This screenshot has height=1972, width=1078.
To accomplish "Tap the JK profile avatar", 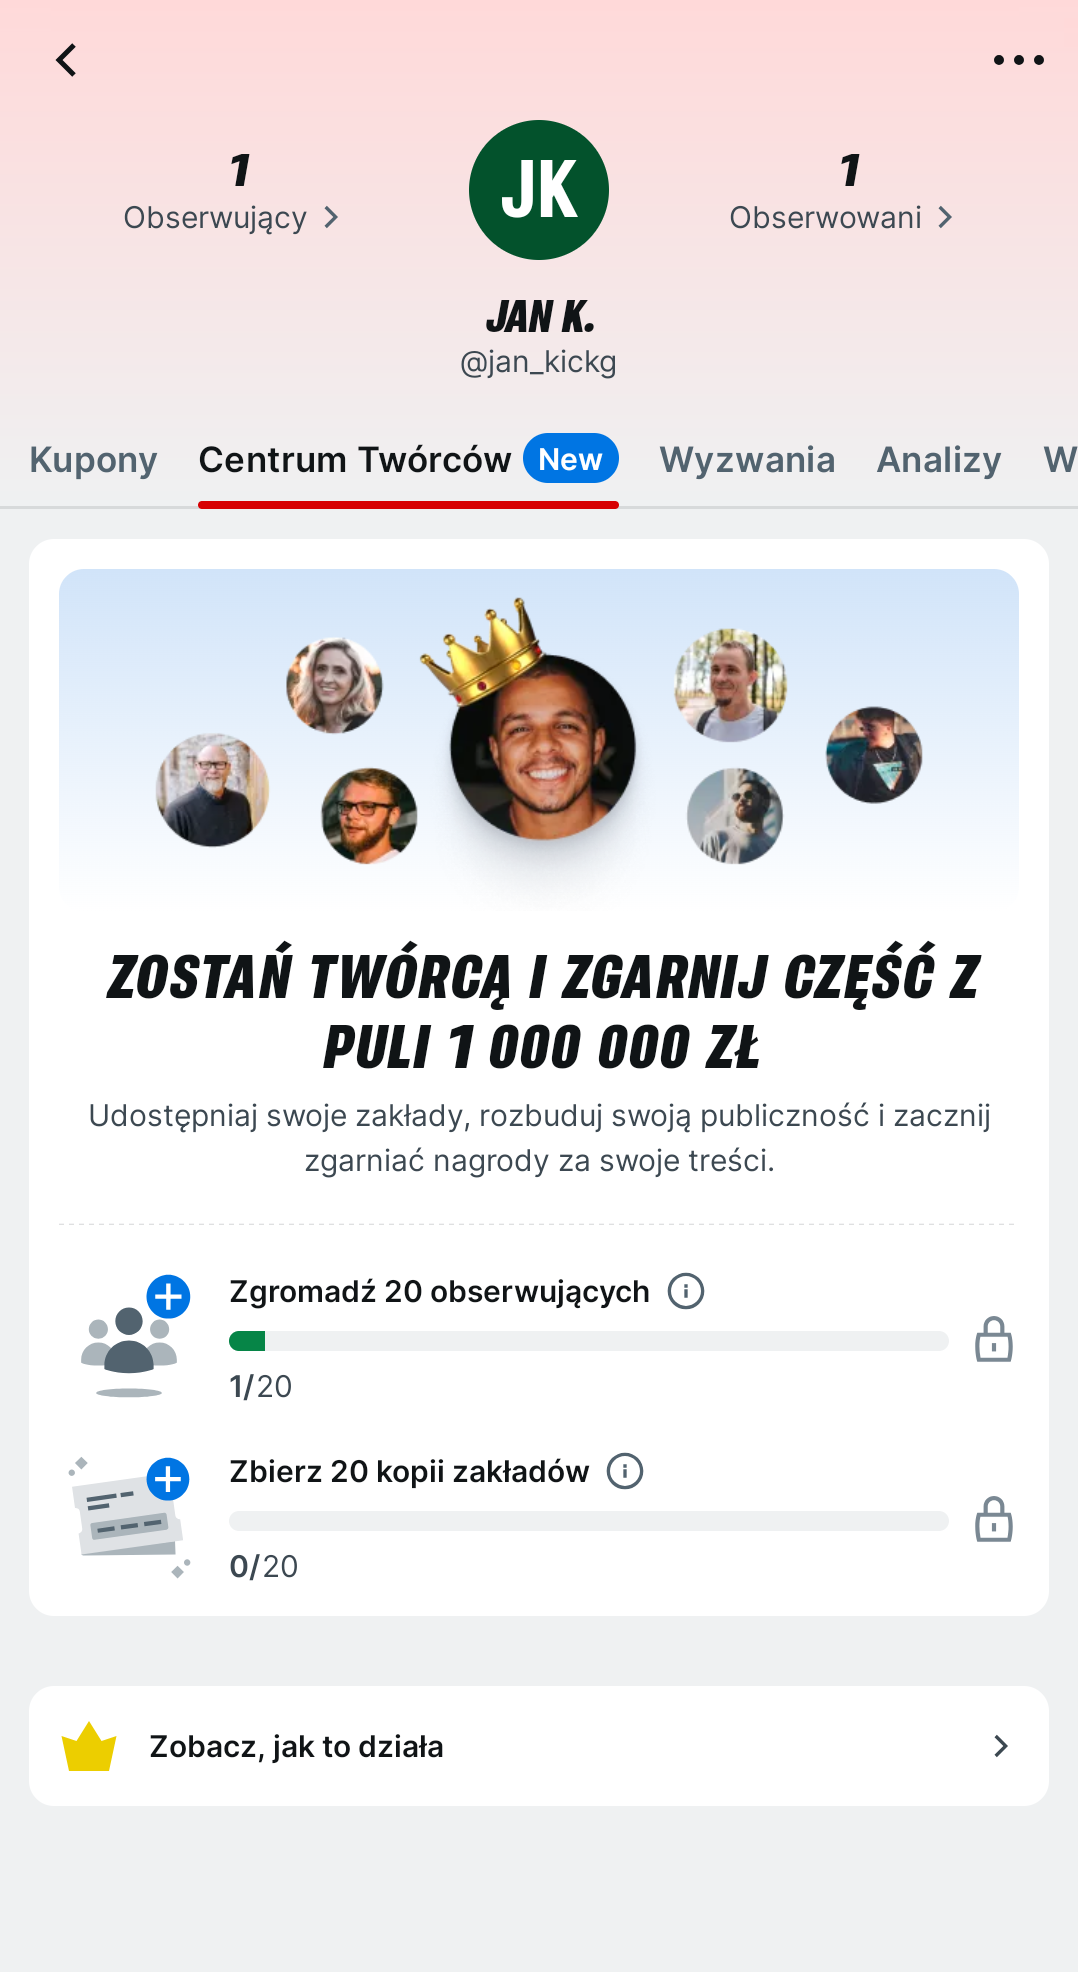I will point(539,190).
